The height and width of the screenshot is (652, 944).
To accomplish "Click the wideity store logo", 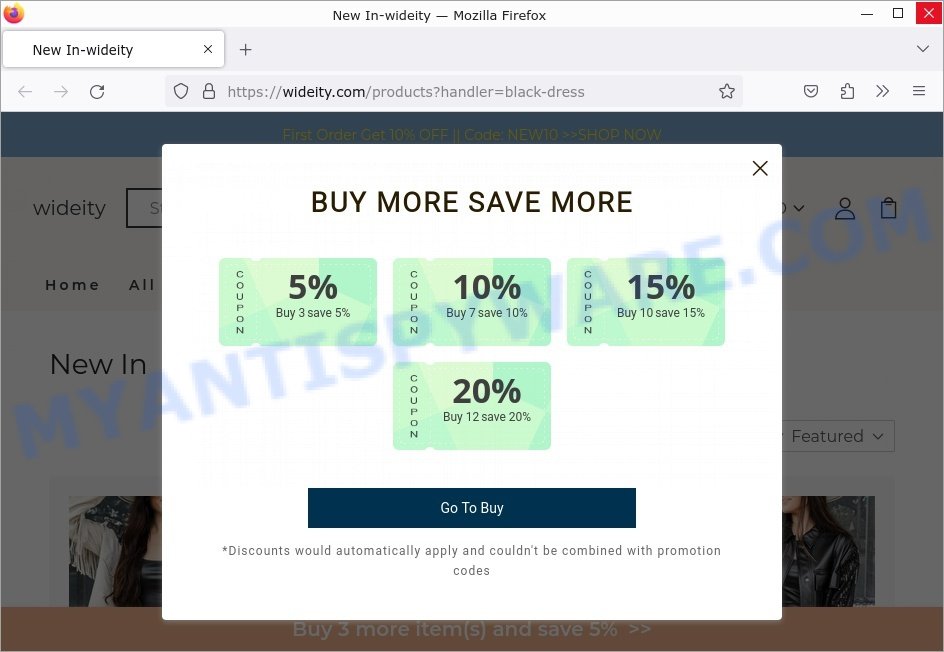I will [x=69, y=208].
